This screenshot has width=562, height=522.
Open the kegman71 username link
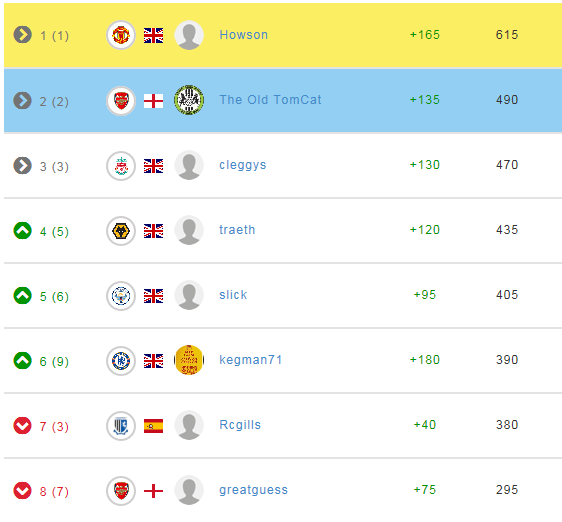(x=251, y=360)
